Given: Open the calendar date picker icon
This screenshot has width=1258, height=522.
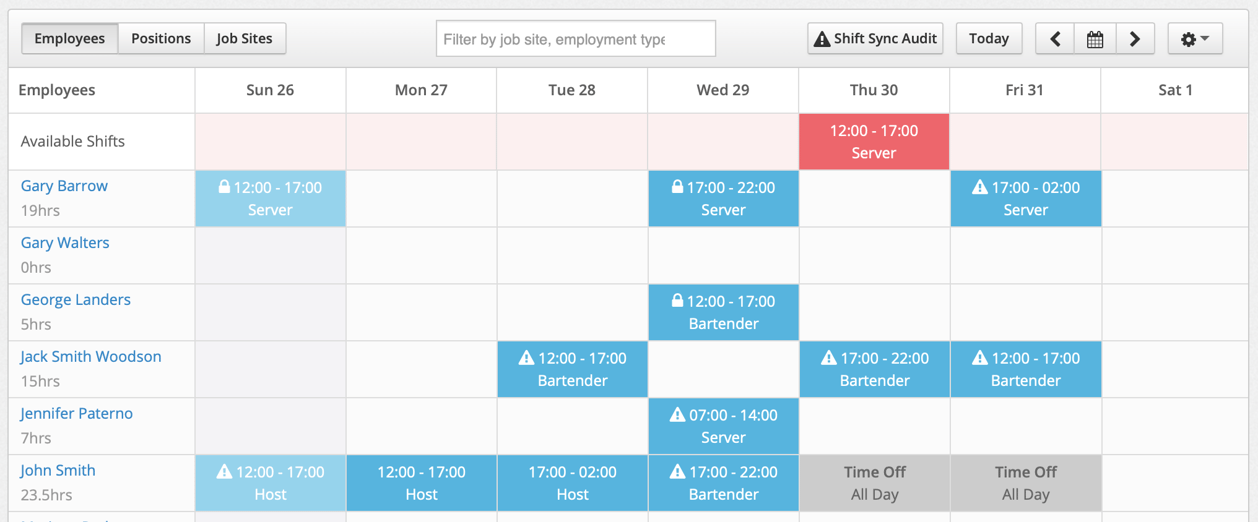Looking at the screenshot, I should coord(1095,39).
